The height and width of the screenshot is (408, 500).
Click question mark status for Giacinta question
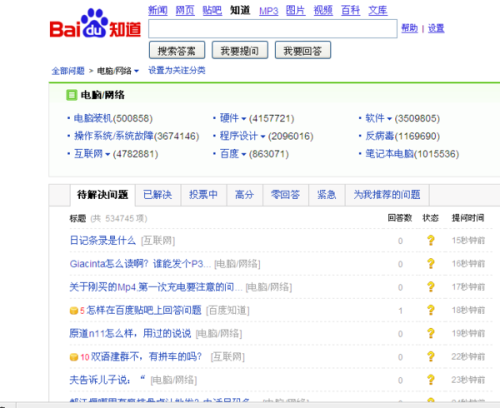pos(431,264)
